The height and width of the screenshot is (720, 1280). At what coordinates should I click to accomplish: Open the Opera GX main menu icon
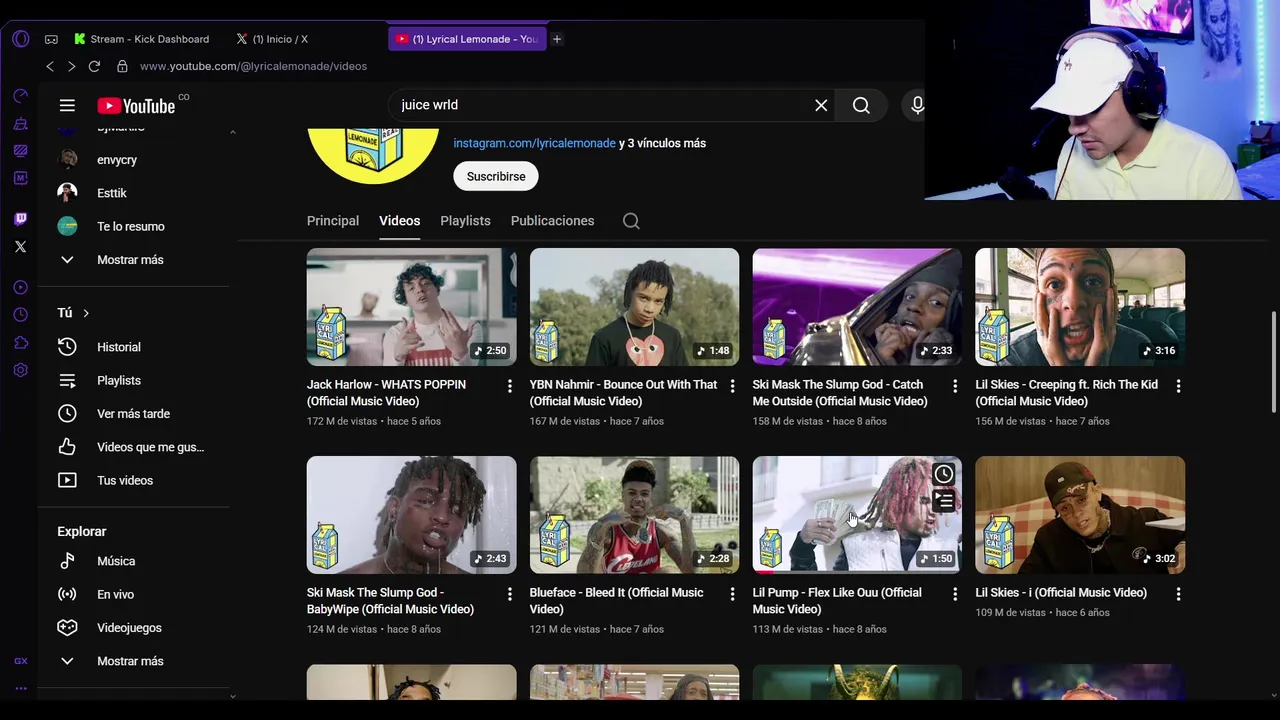(x=21, y=39)
